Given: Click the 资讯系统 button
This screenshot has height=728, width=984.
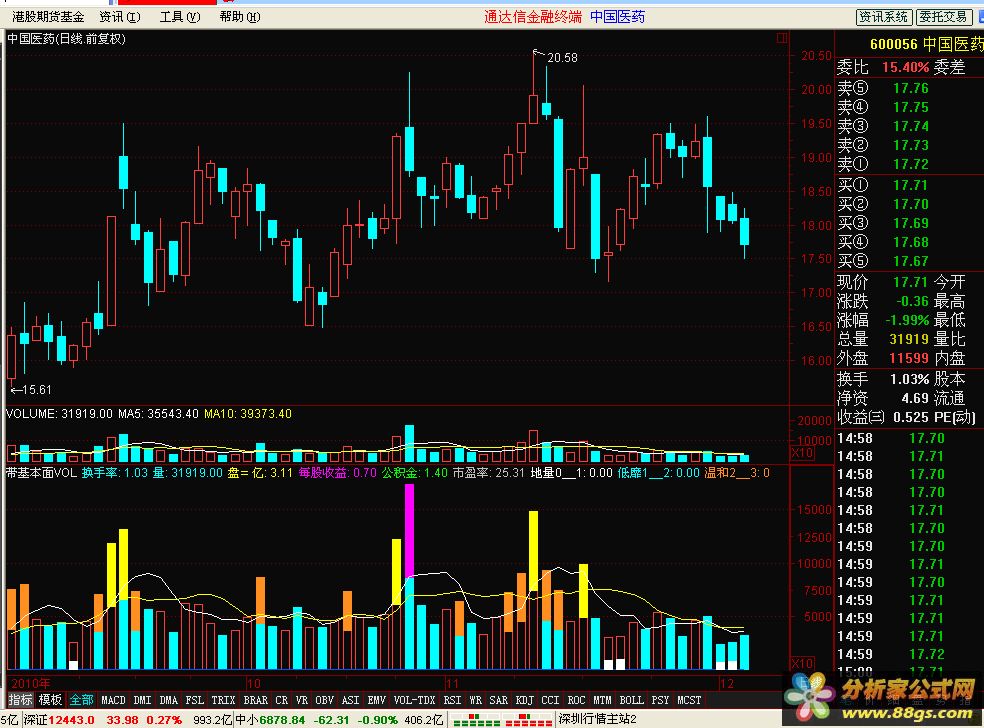Looking at the screenshot, I should [884, 17].
